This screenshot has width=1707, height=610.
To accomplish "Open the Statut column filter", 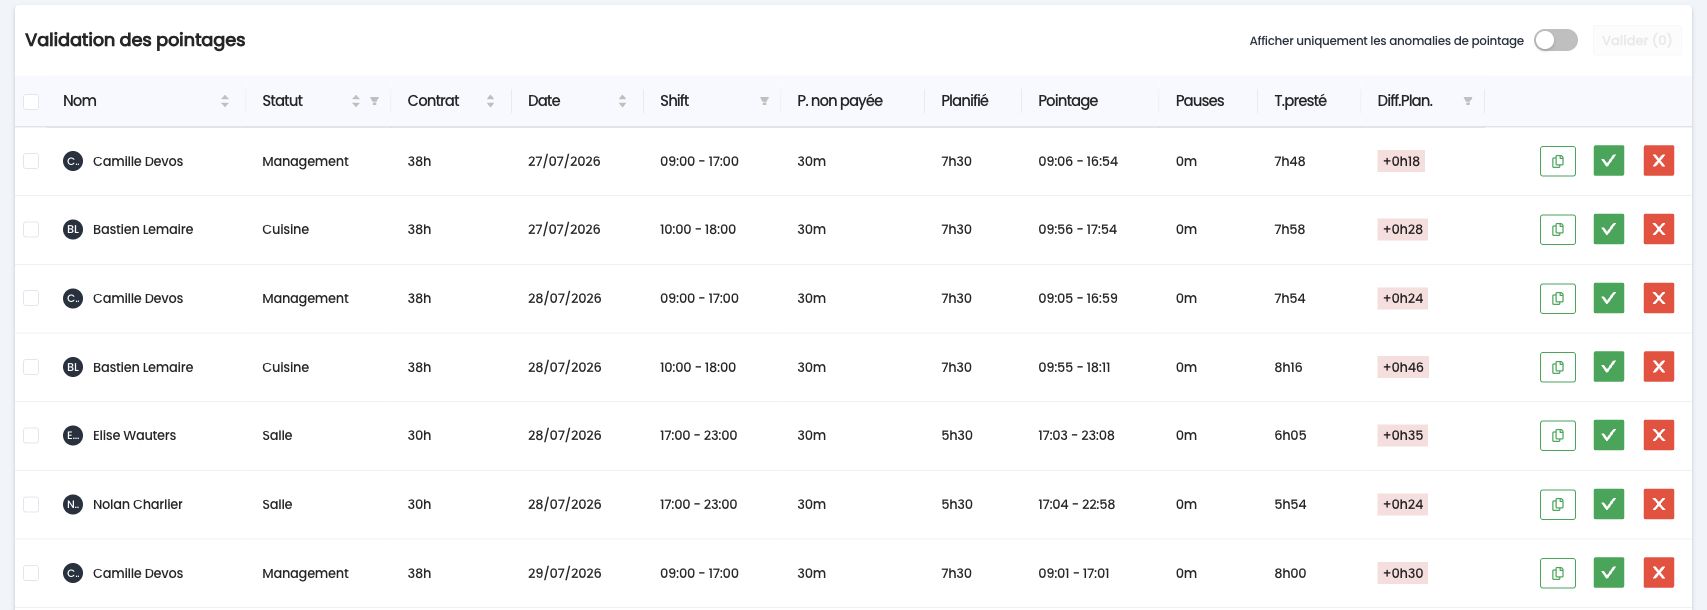I will pos(375,101).
